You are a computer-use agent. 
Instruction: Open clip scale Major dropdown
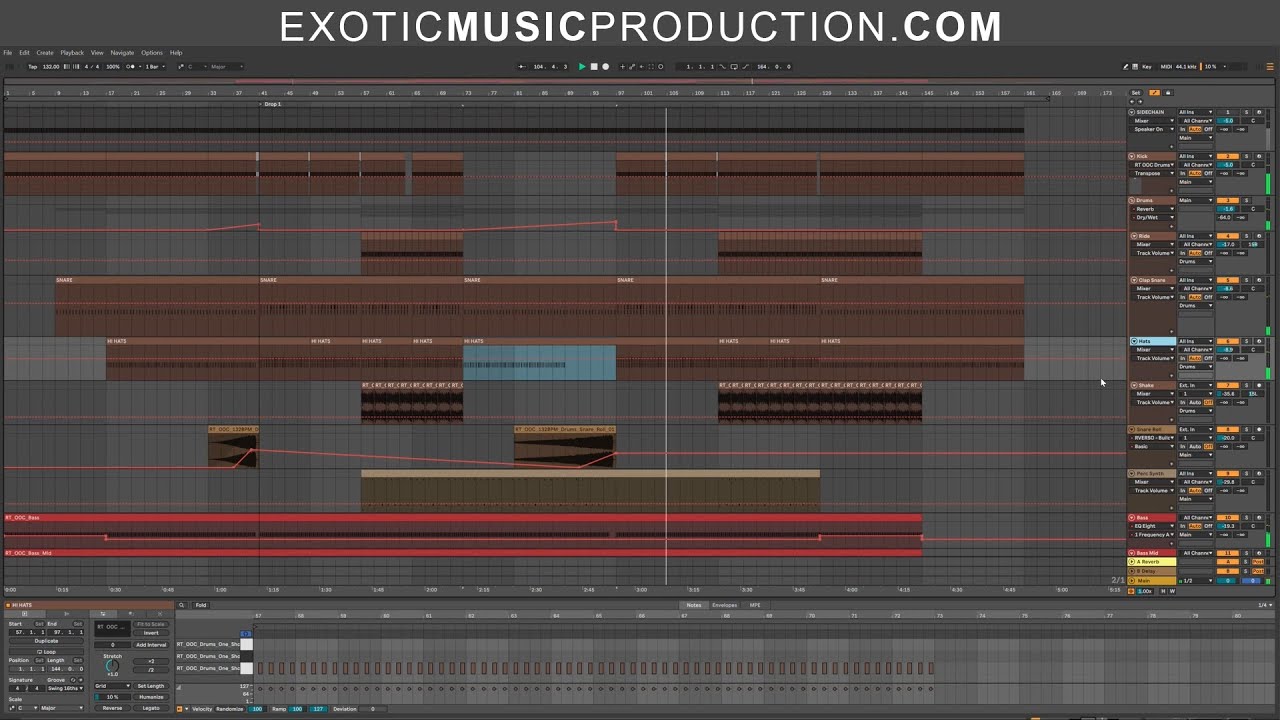[x=62, y=708]
